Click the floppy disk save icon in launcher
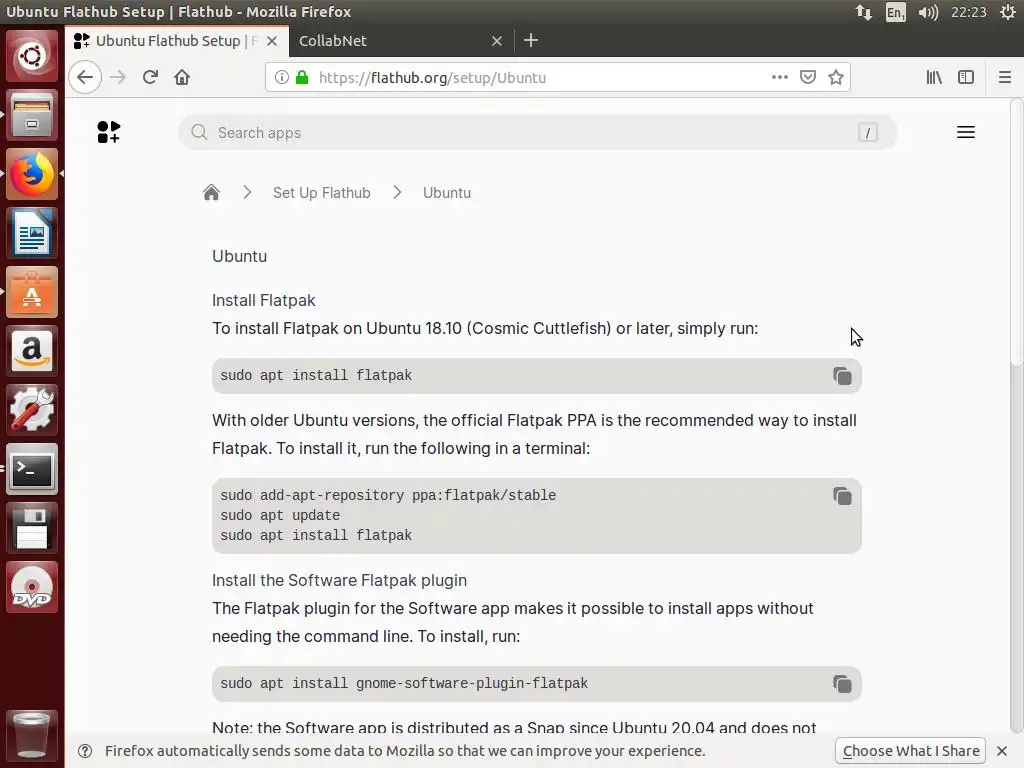The width and height of the screenshot is (1024, 768). tap(31, 528)
